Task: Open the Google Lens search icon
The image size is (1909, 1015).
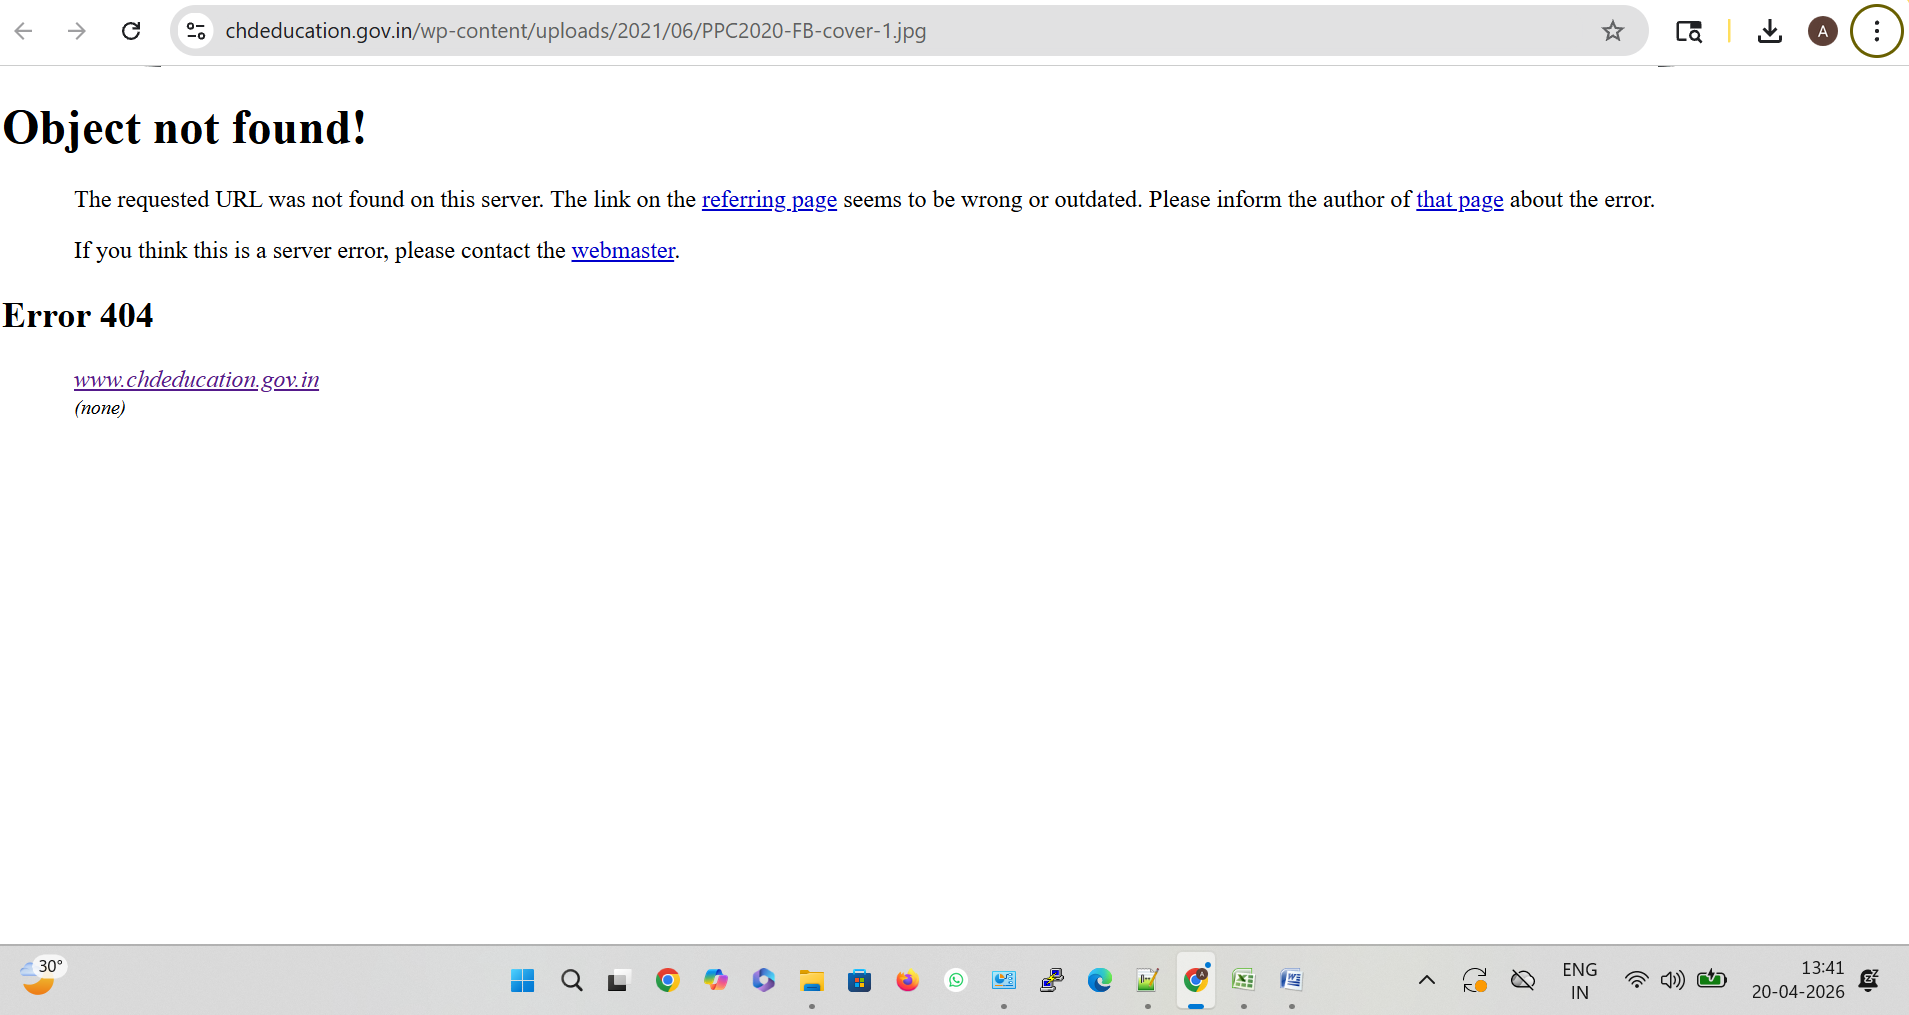Action: coord(1688,31)
